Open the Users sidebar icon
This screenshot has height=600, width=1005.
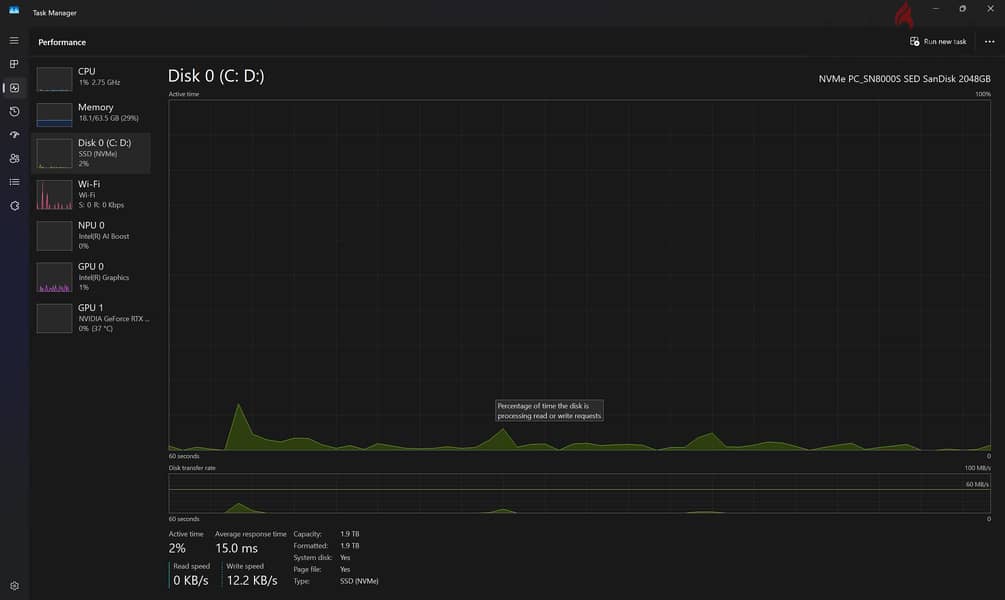click(14, 158)
